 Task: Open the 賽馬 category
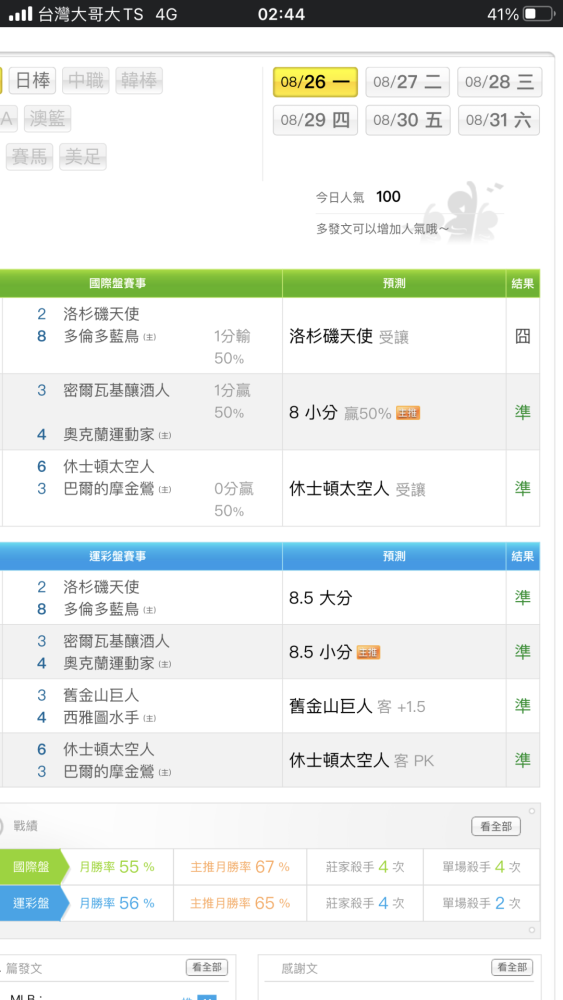pyautogui.click(x=30, y=157)
